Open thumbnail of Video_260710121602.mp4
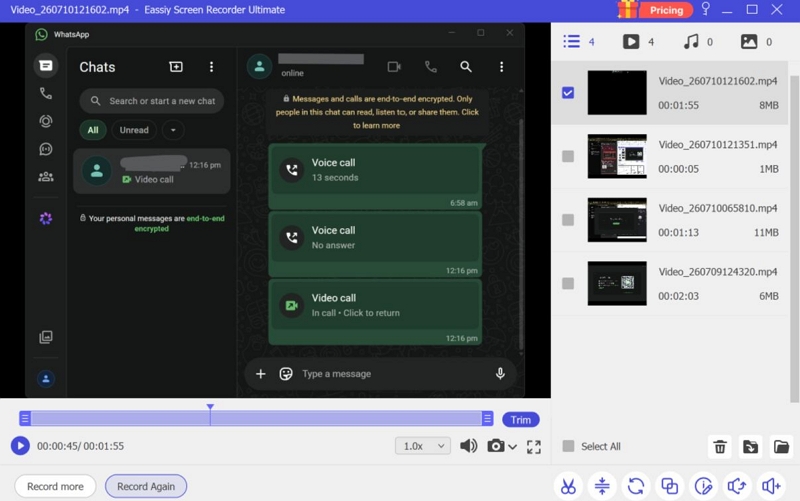Viewport: 800px width, 501px height. (x=617, y=92)
